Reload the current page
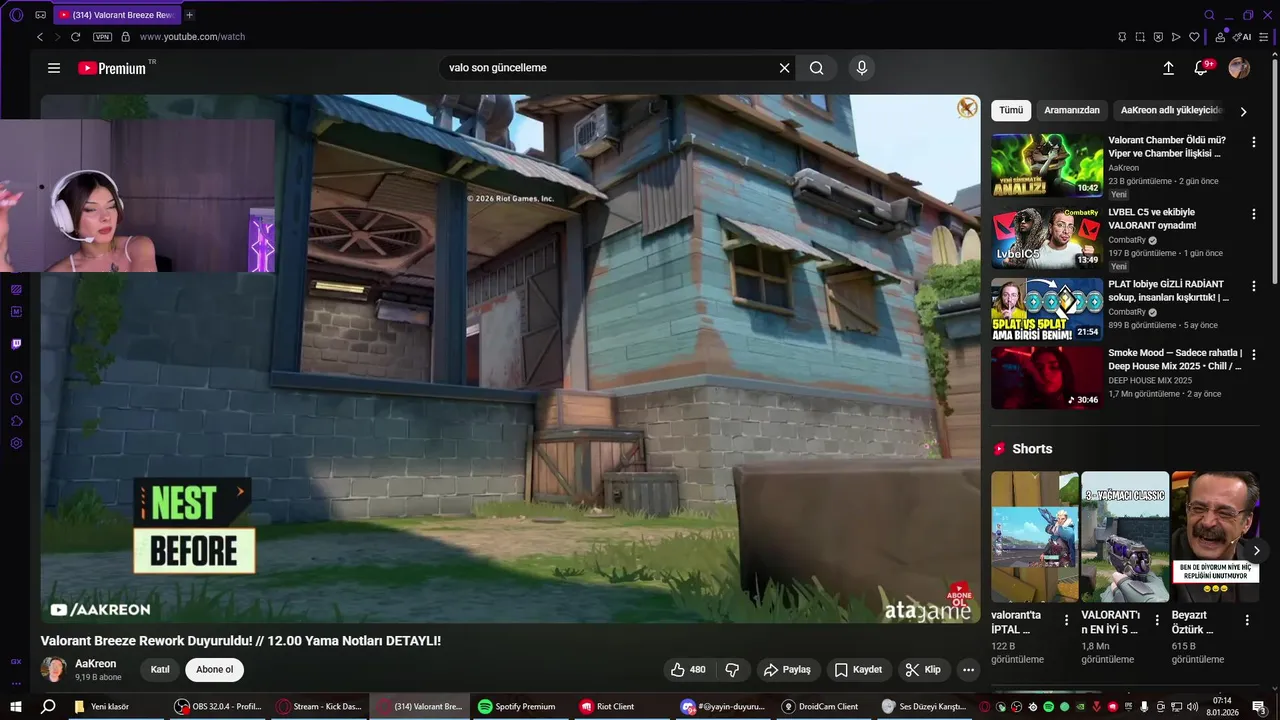Viewport: 1280px width, 720px height. (x=75, y=37)
